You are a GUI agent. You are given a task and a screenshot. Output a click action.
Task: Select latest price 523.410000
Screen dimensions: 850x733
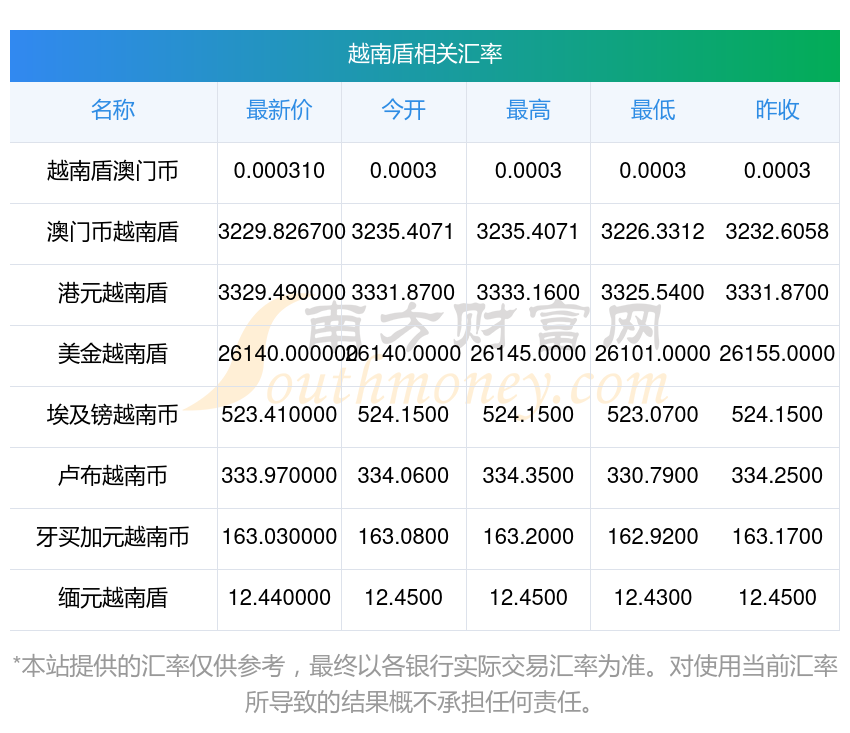(x=279, y=415)
